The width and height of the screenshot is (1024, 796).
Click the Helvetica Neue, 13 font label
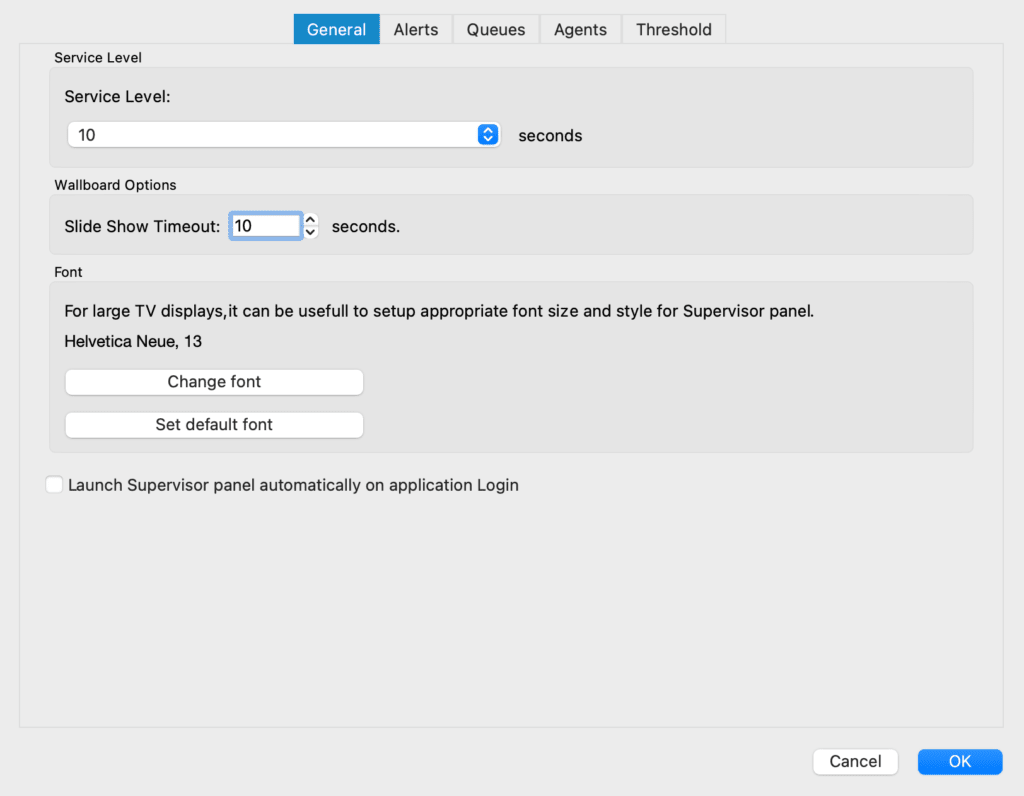pyautogui.click(x=133, y=342)
